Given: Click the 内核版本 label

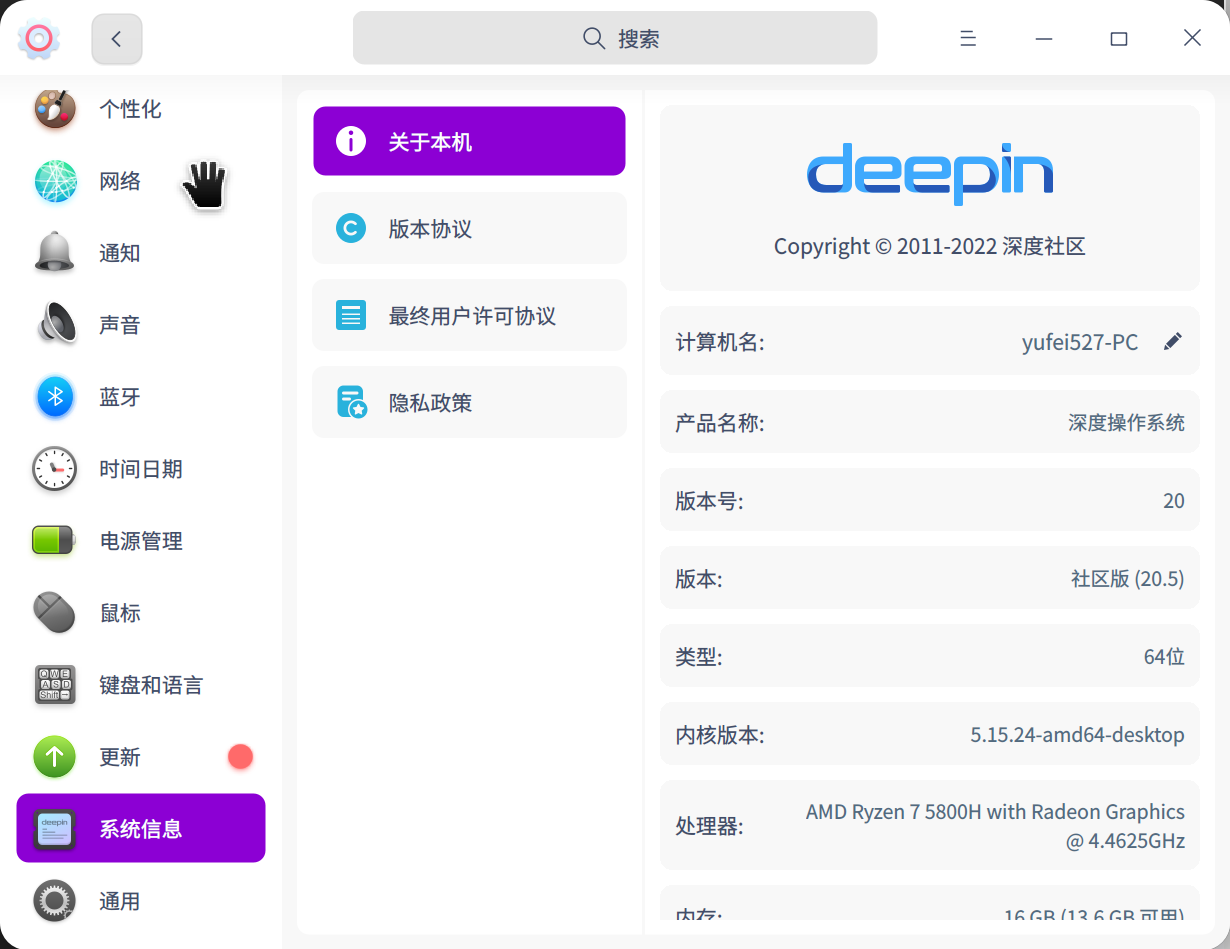Looking at the screenshot, I should coord(720,735).
